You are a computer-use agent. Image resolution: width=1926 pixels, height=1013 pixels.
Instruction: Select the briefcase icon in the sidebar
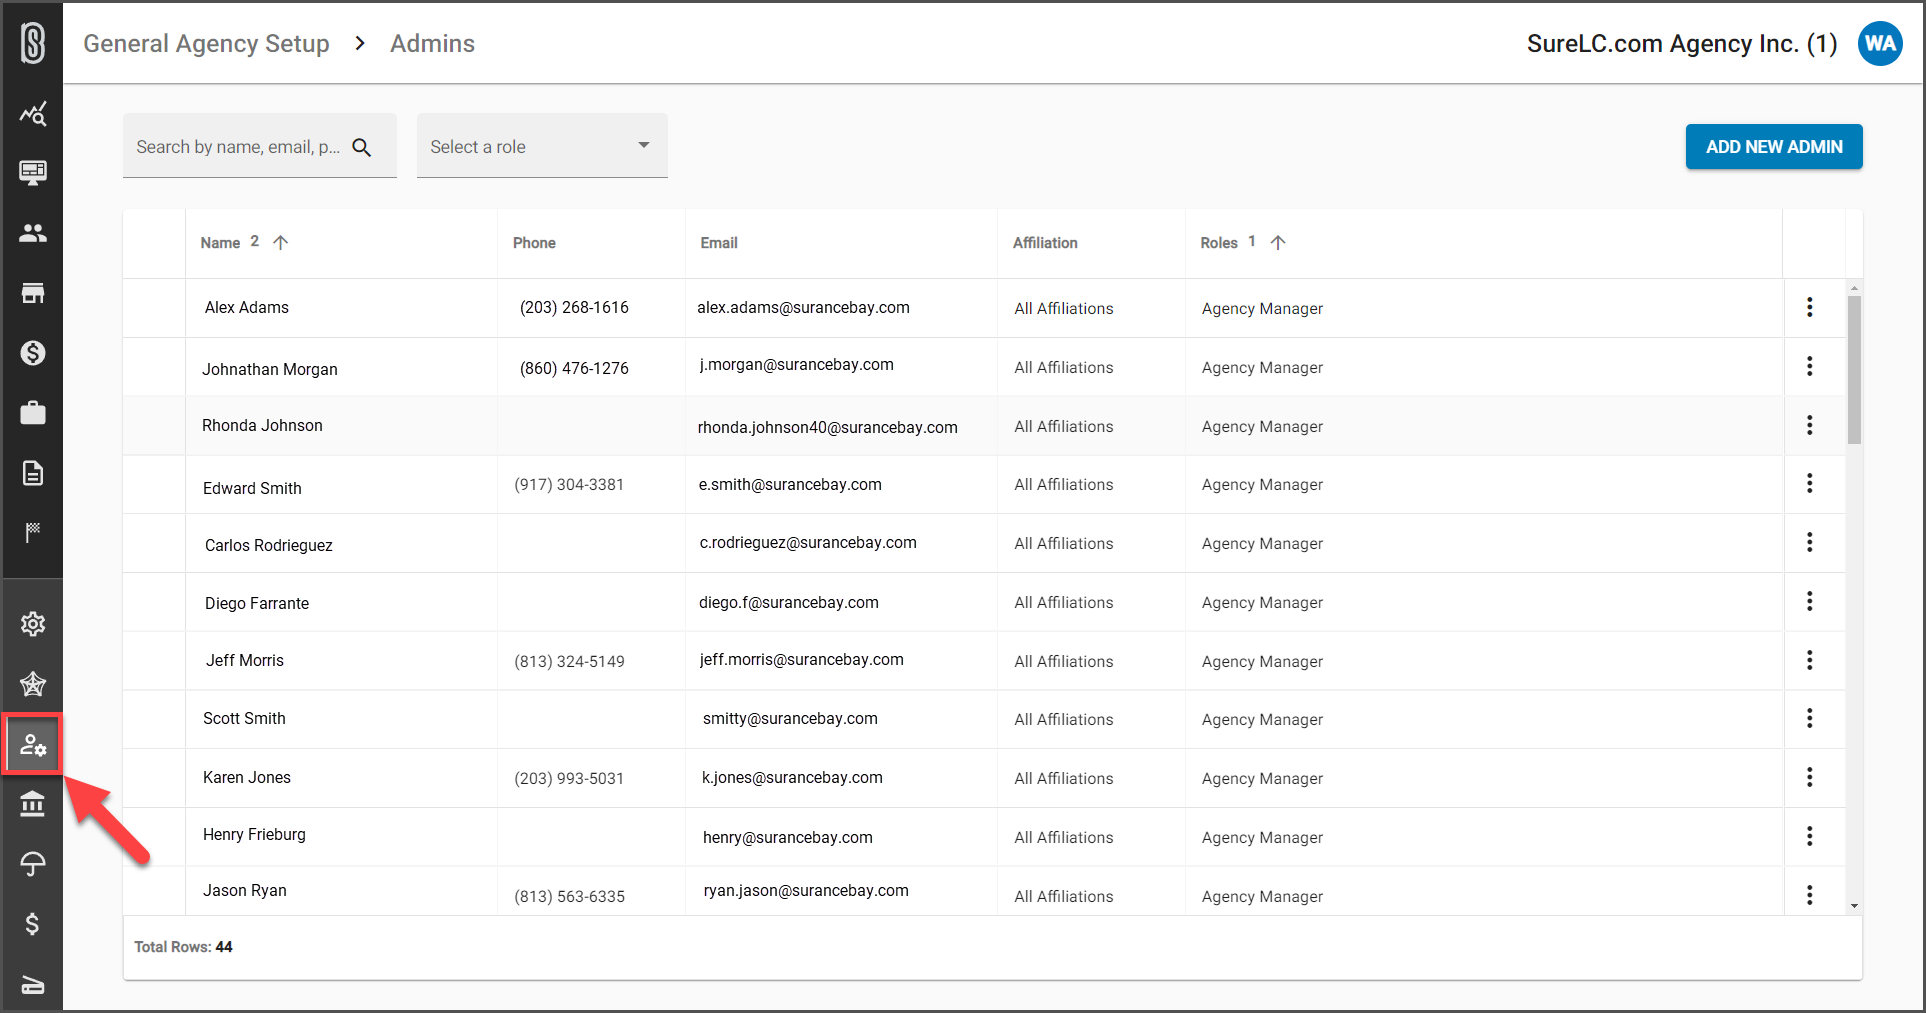(33, 412)
